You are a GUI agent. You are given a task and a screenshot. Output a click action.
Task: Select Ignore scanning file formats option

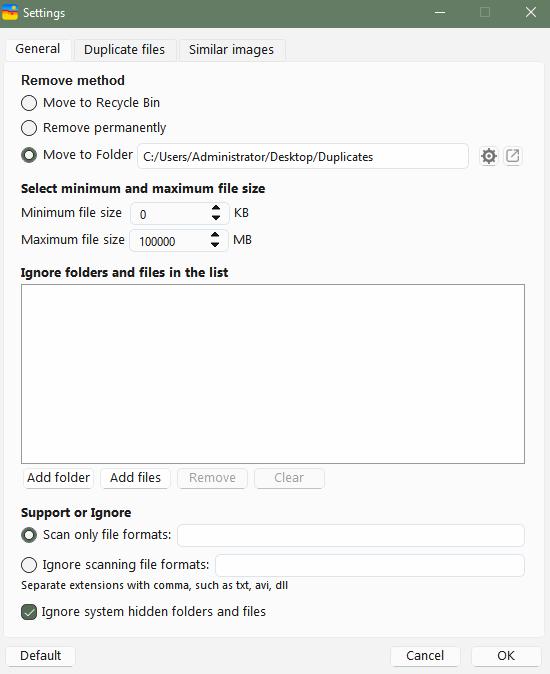tap(29, 565)
